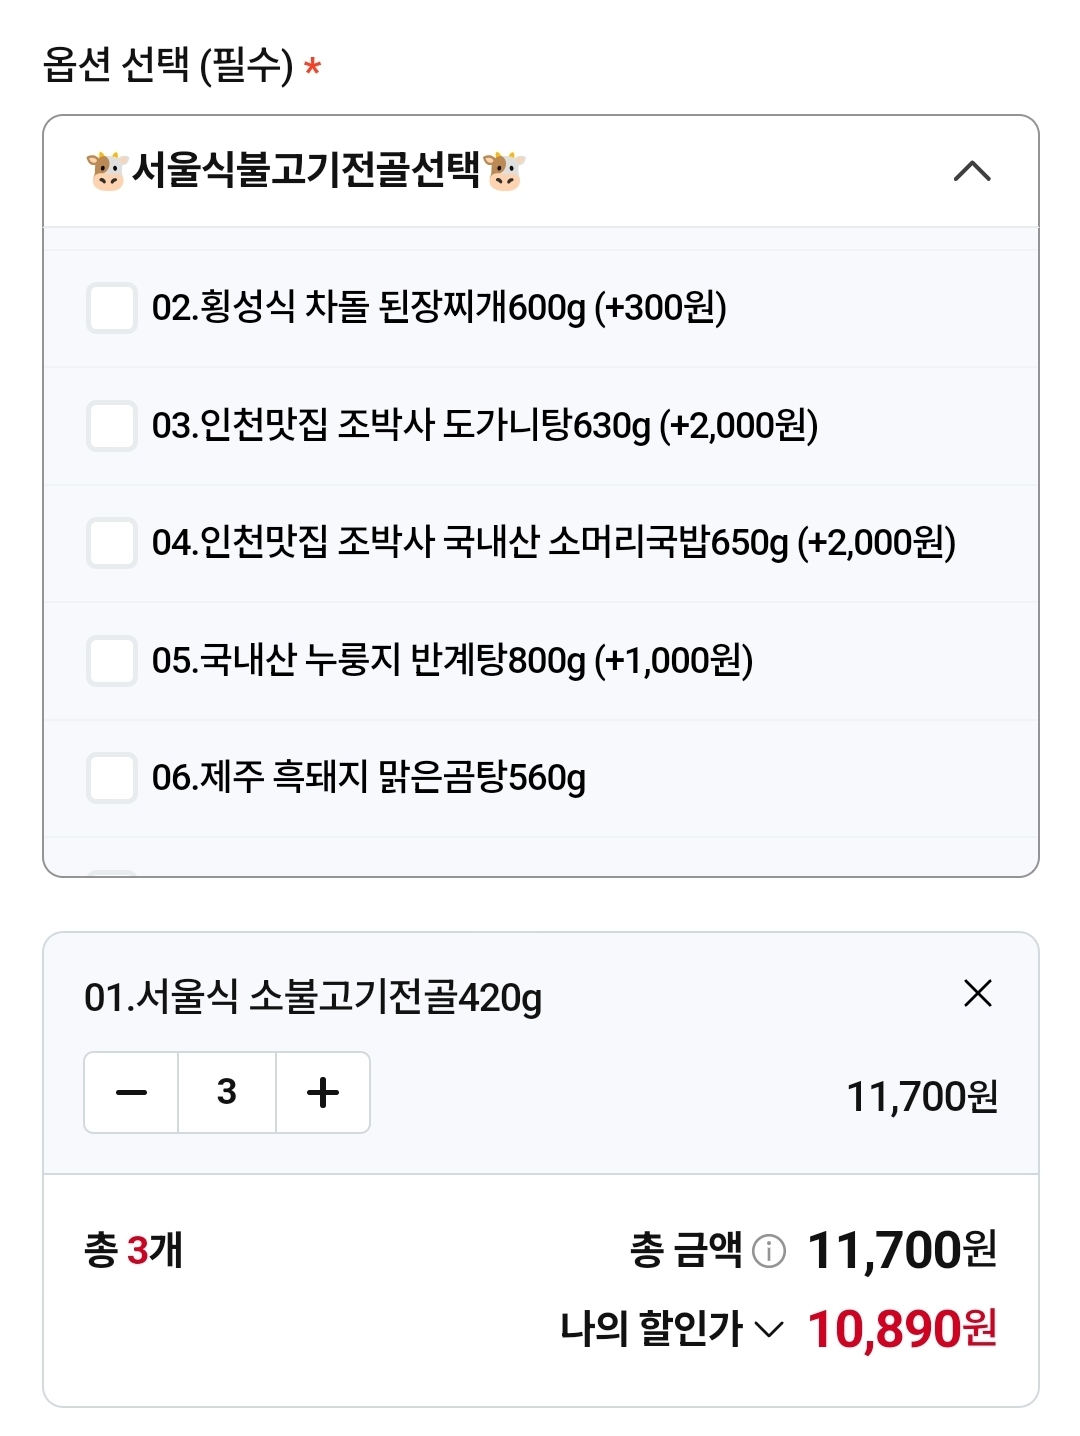1080x1436 pixels.
Task: Open the info icon next to 총 금액
Action: coord(768,1251)
